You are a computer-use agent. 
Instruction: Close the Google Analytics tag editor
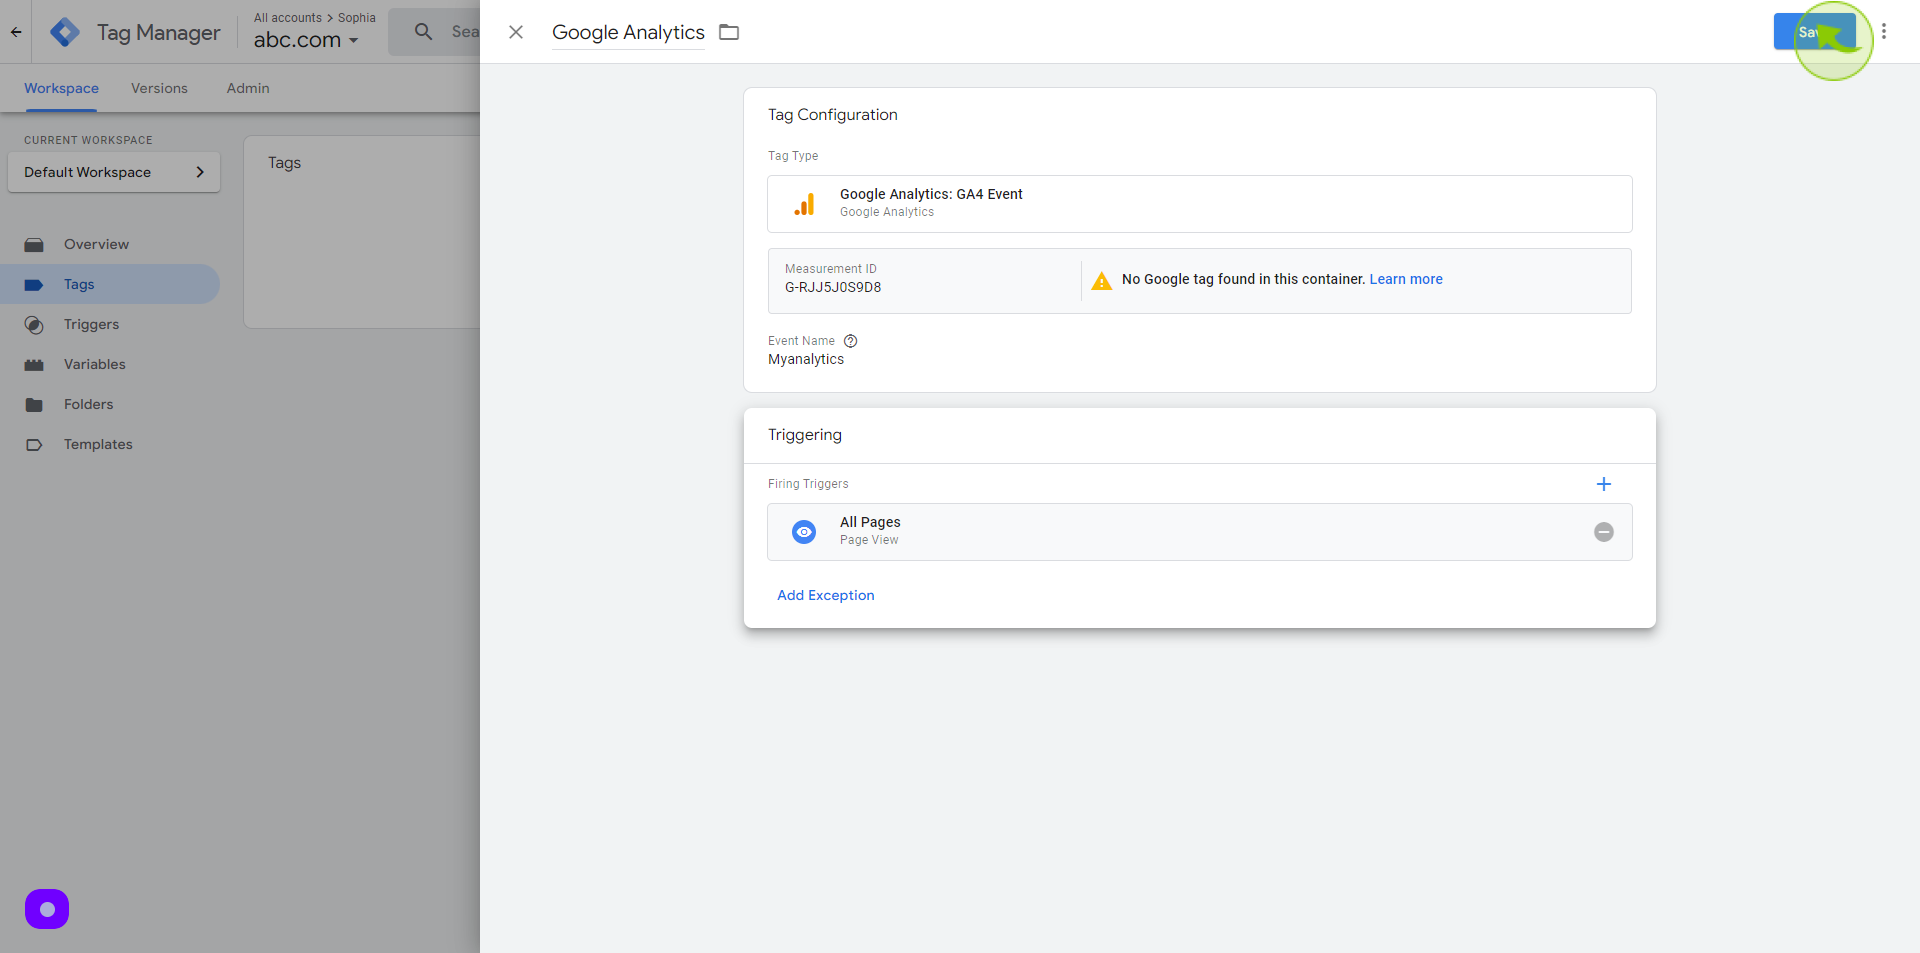[516, 32]
